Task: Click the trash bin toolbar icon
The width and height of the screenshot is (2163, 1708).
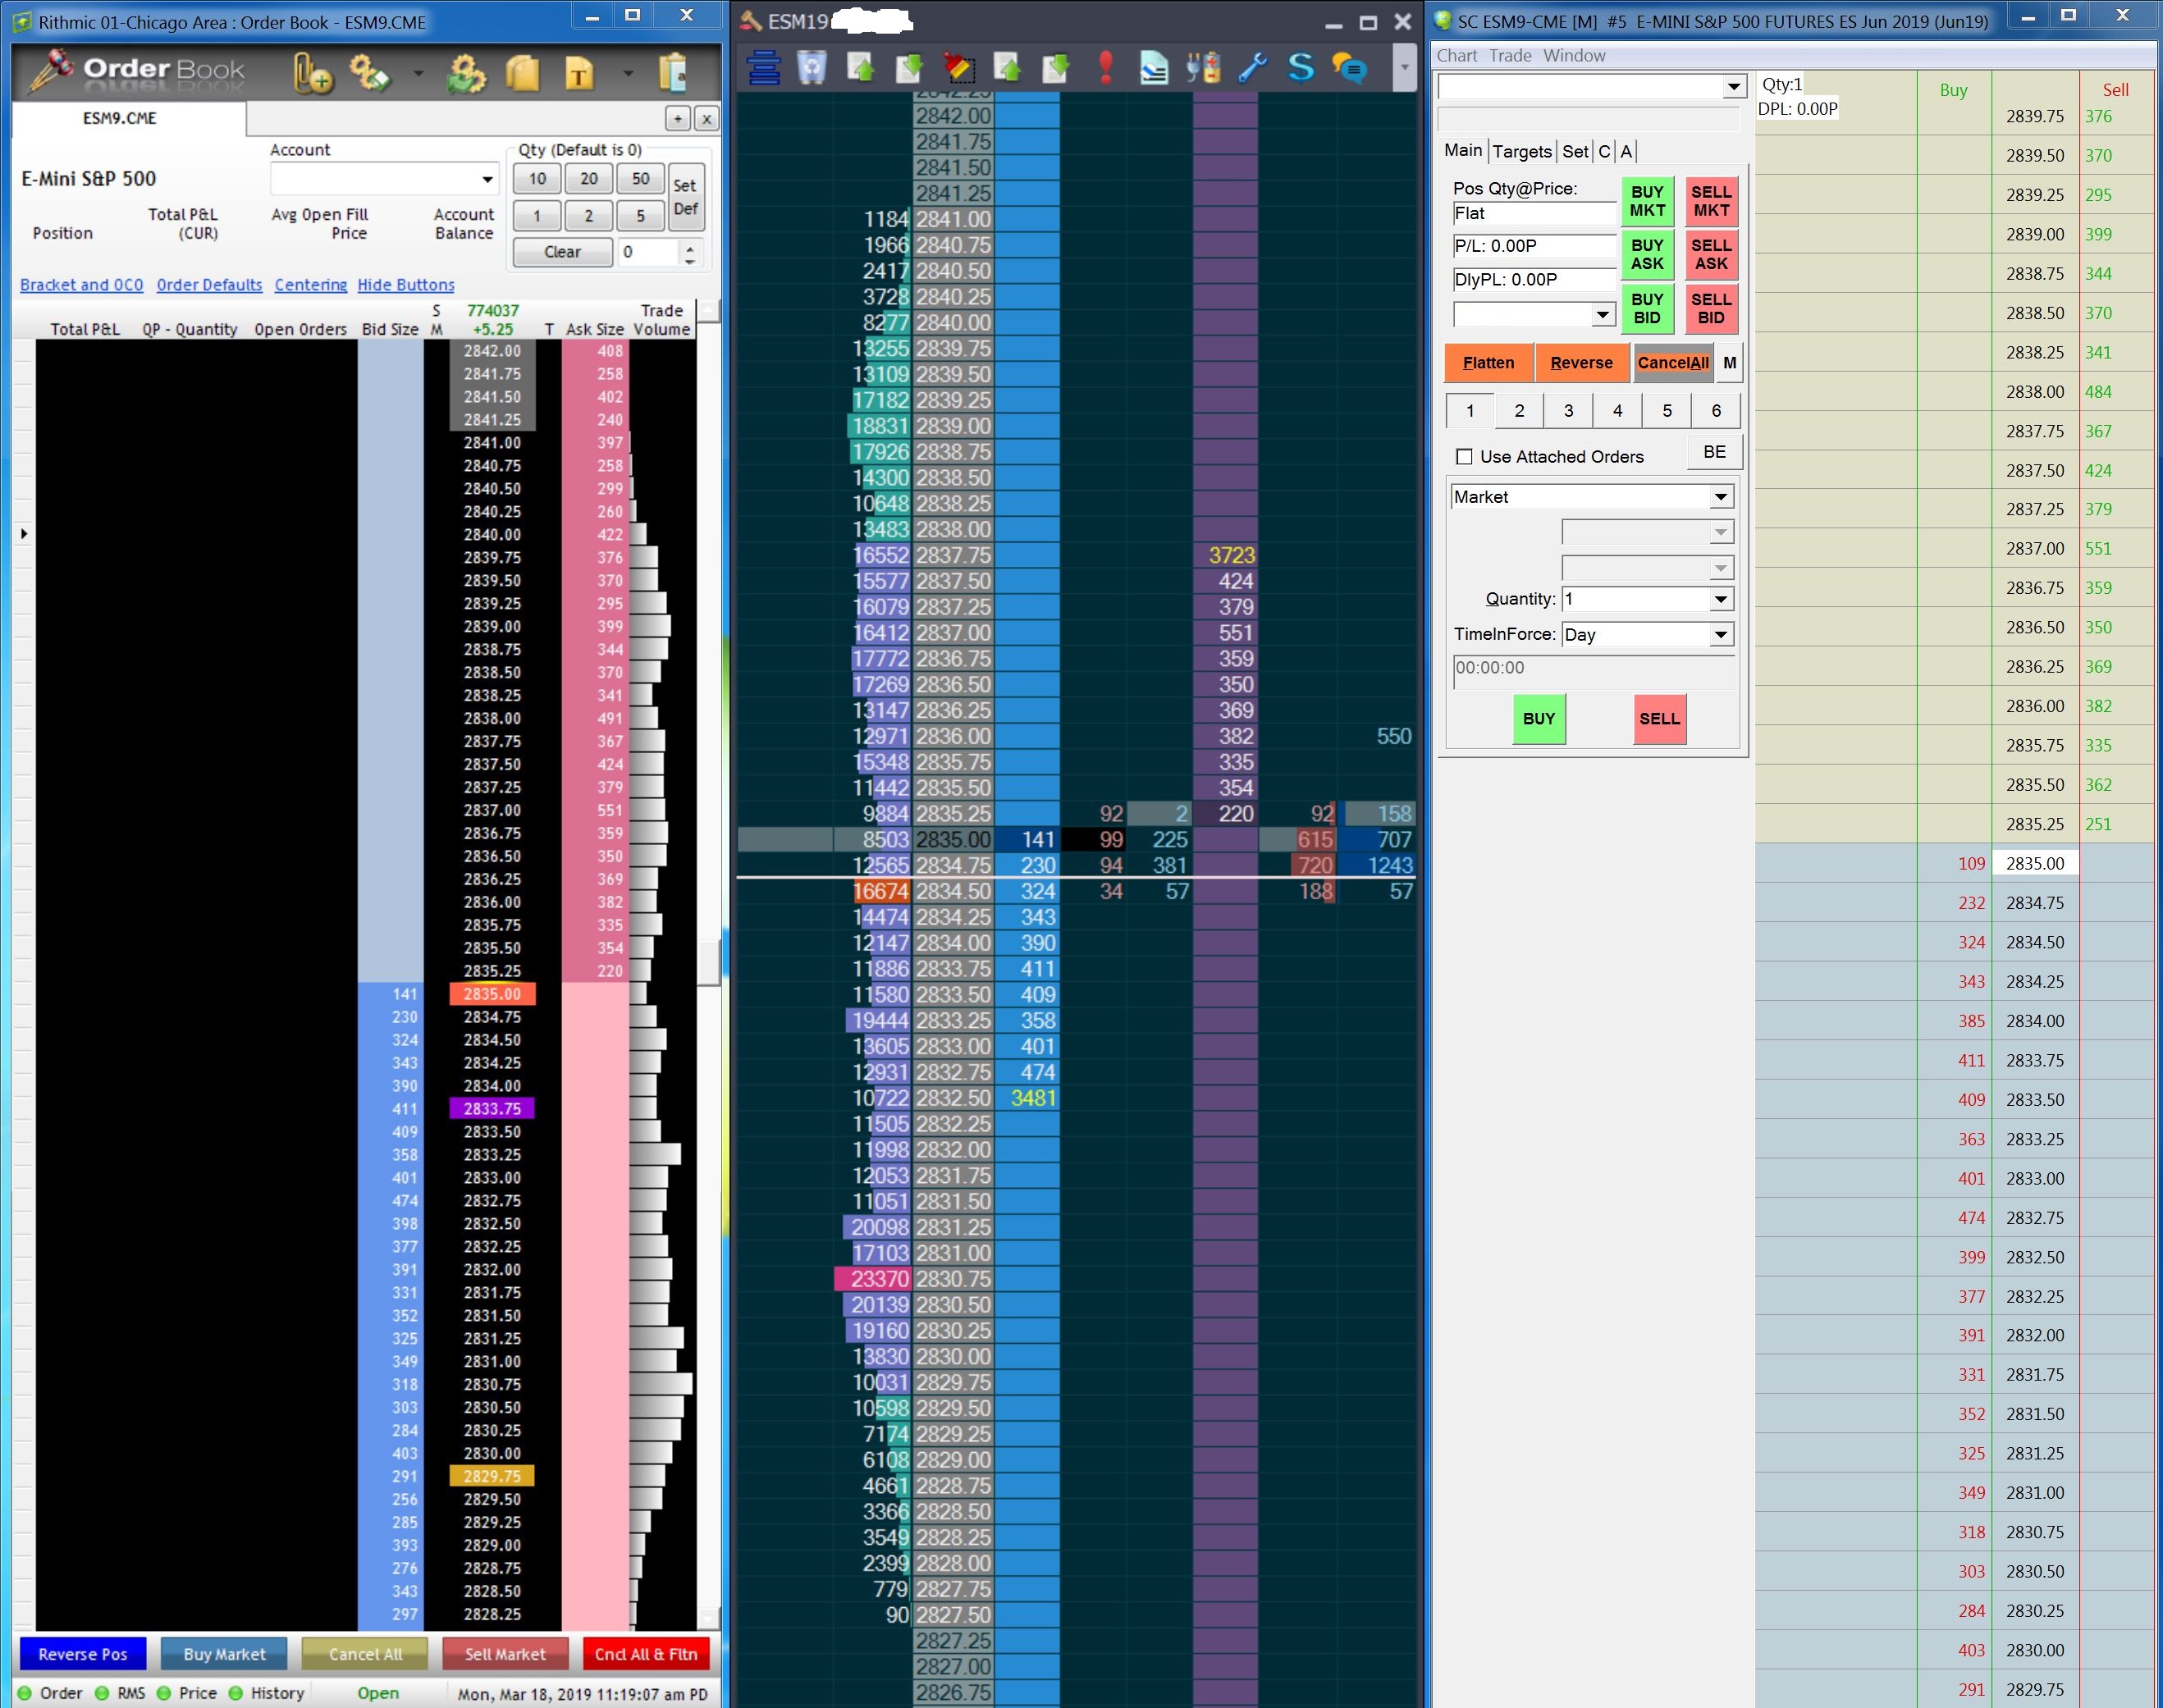Action: [812, 68]
